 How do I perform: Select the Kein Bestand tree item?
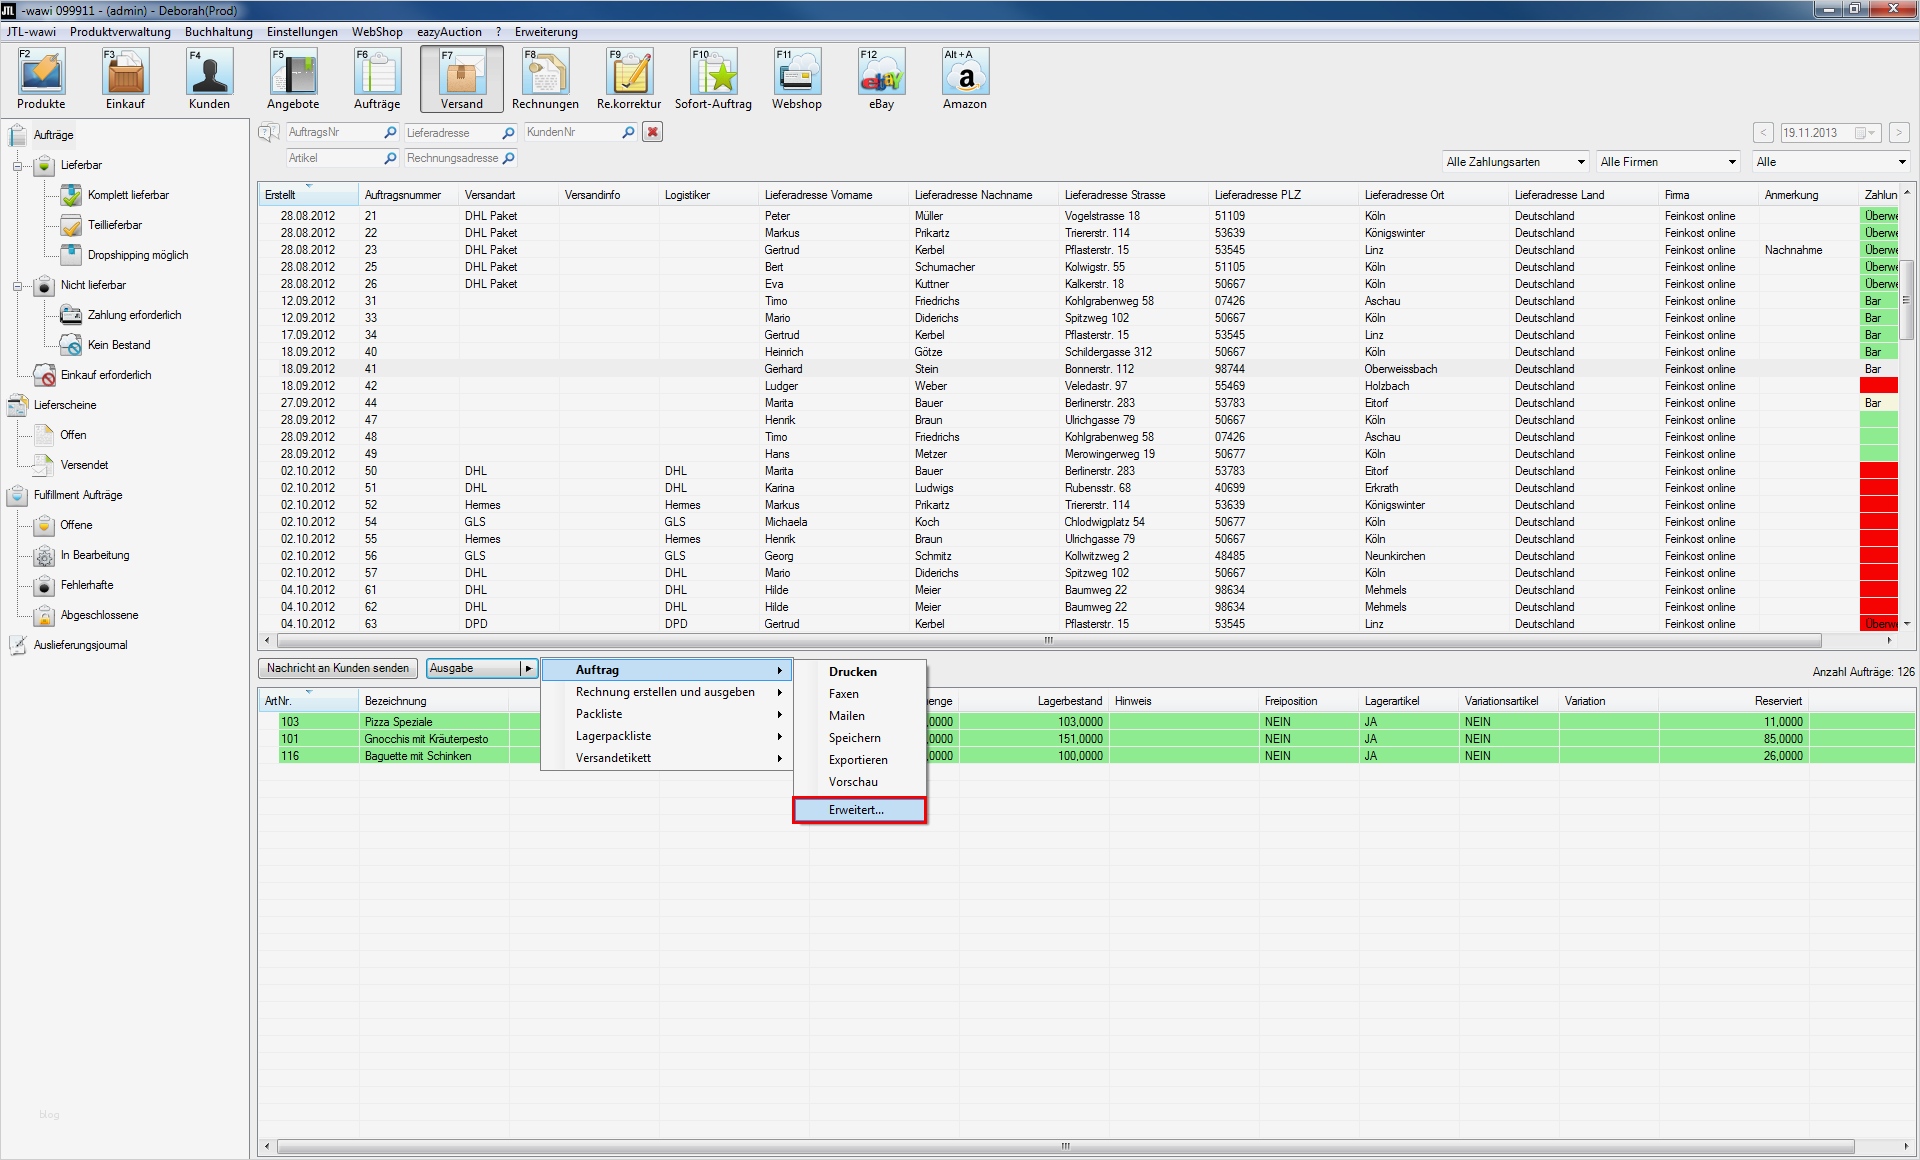tap(118, 345)
